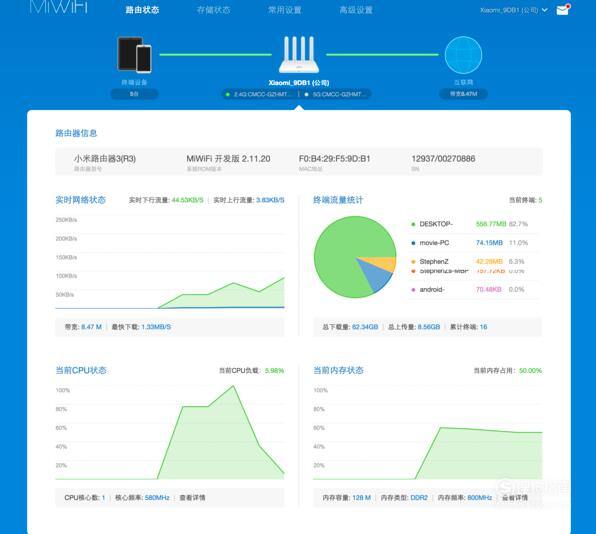Click the StephenZ device row
This screenshot has height=534, width=596.
tap(474, 261)
